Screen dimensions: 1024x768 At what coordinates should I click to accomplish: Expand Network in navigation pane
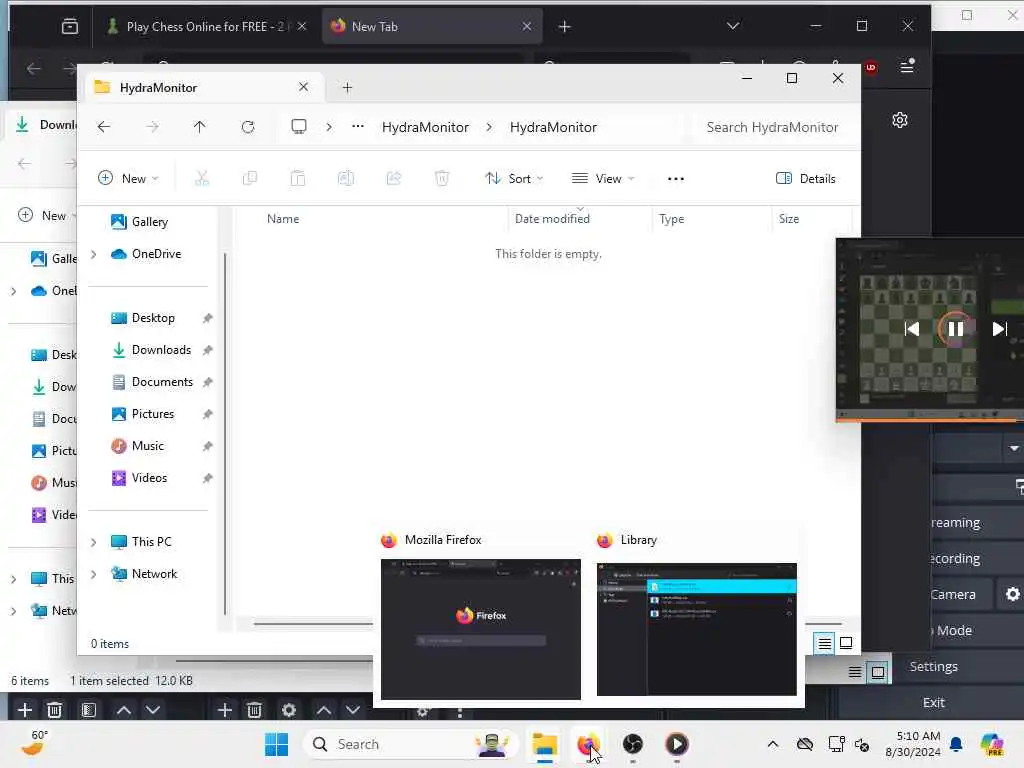point(93,574)
